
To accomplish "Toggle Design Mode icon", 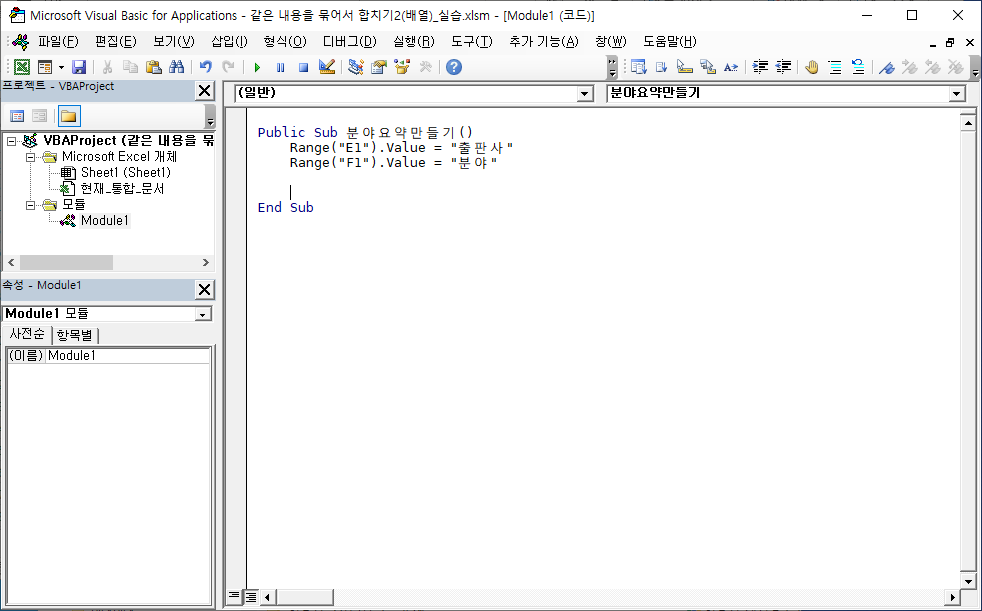I will tap(327, 67).
